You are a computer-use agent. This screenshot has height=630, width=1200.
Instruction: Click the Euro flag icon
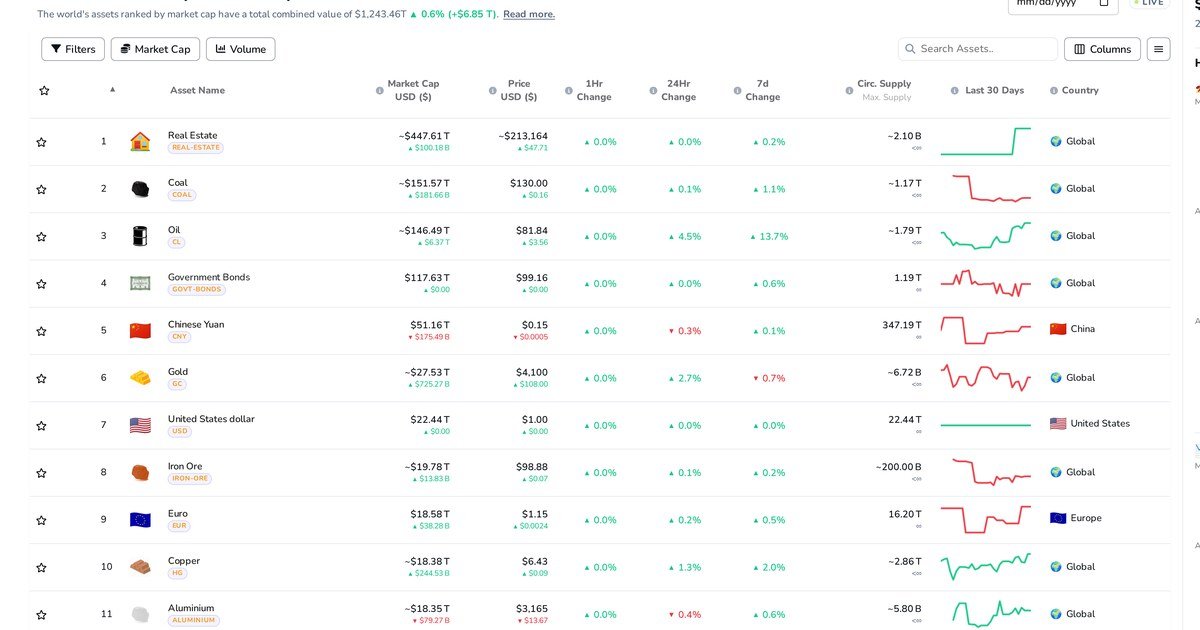click(x=140, y=520)
